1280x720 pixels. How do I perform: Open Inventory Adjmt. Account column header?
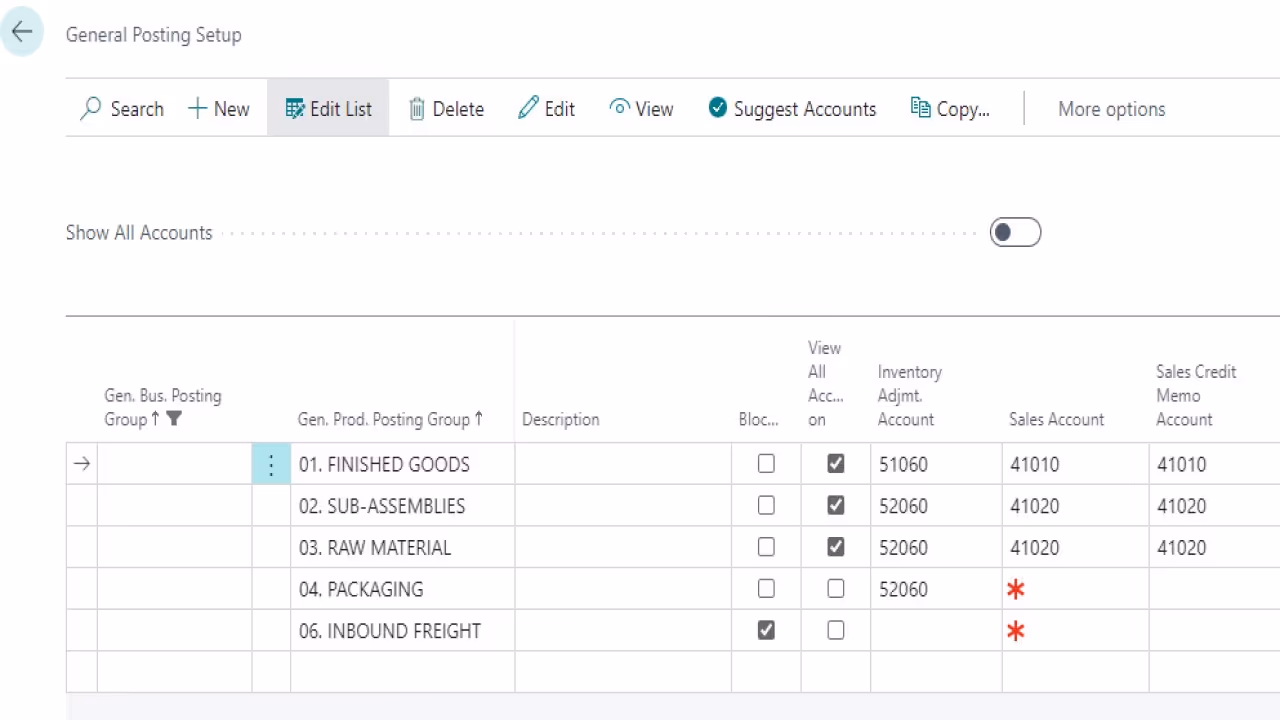coord(910,395)
